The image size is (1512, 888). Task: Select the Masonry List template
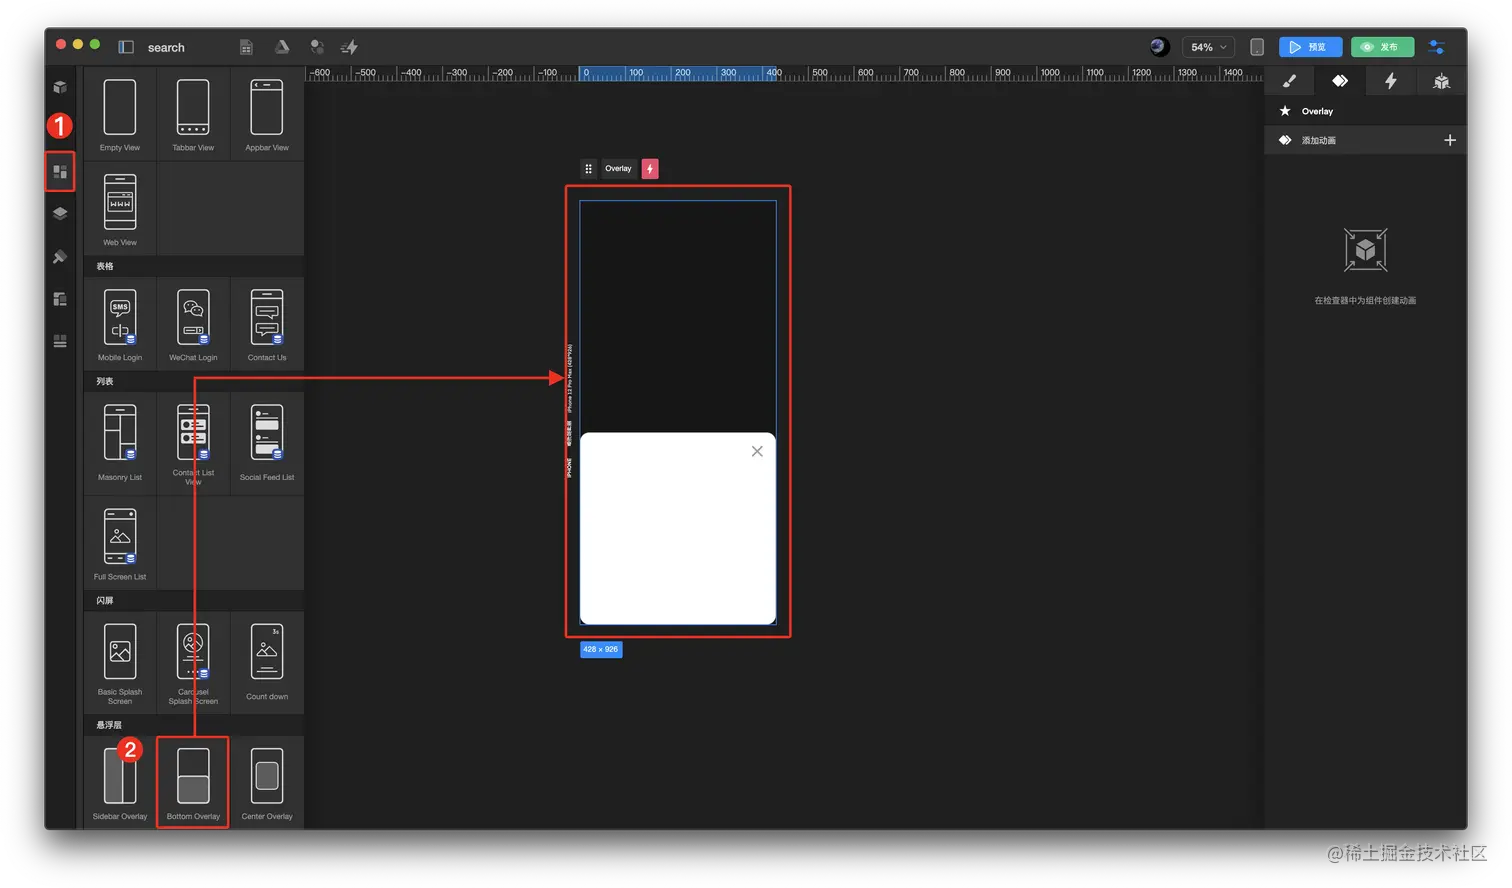120,441
